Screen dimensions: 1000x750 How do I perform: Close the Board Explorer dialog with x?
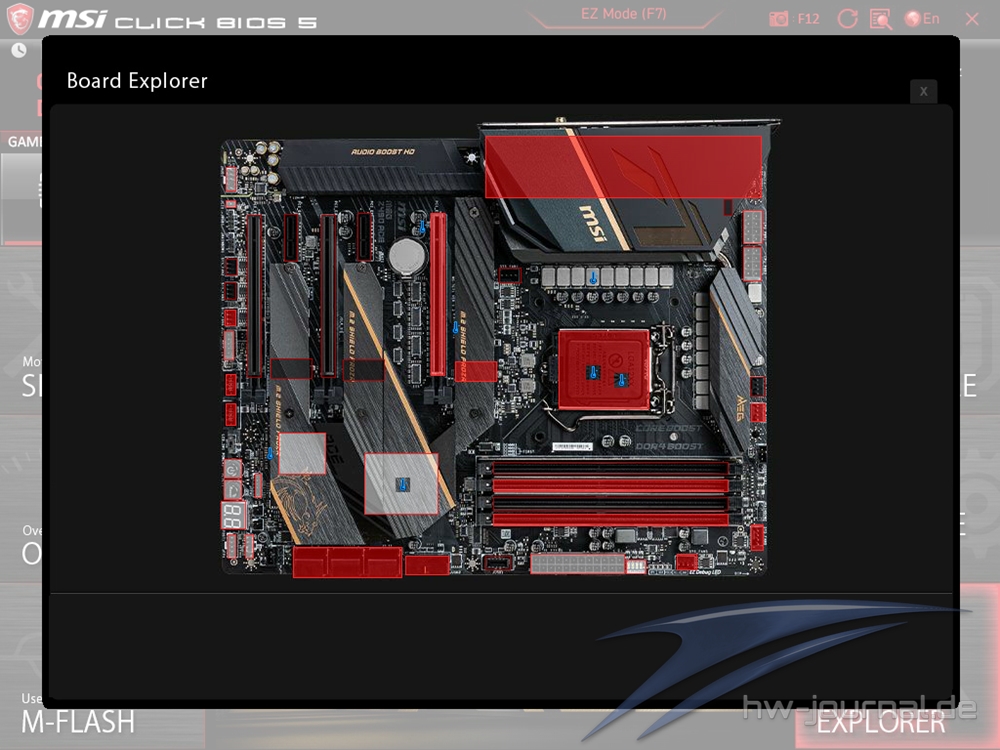pos(923,91)
